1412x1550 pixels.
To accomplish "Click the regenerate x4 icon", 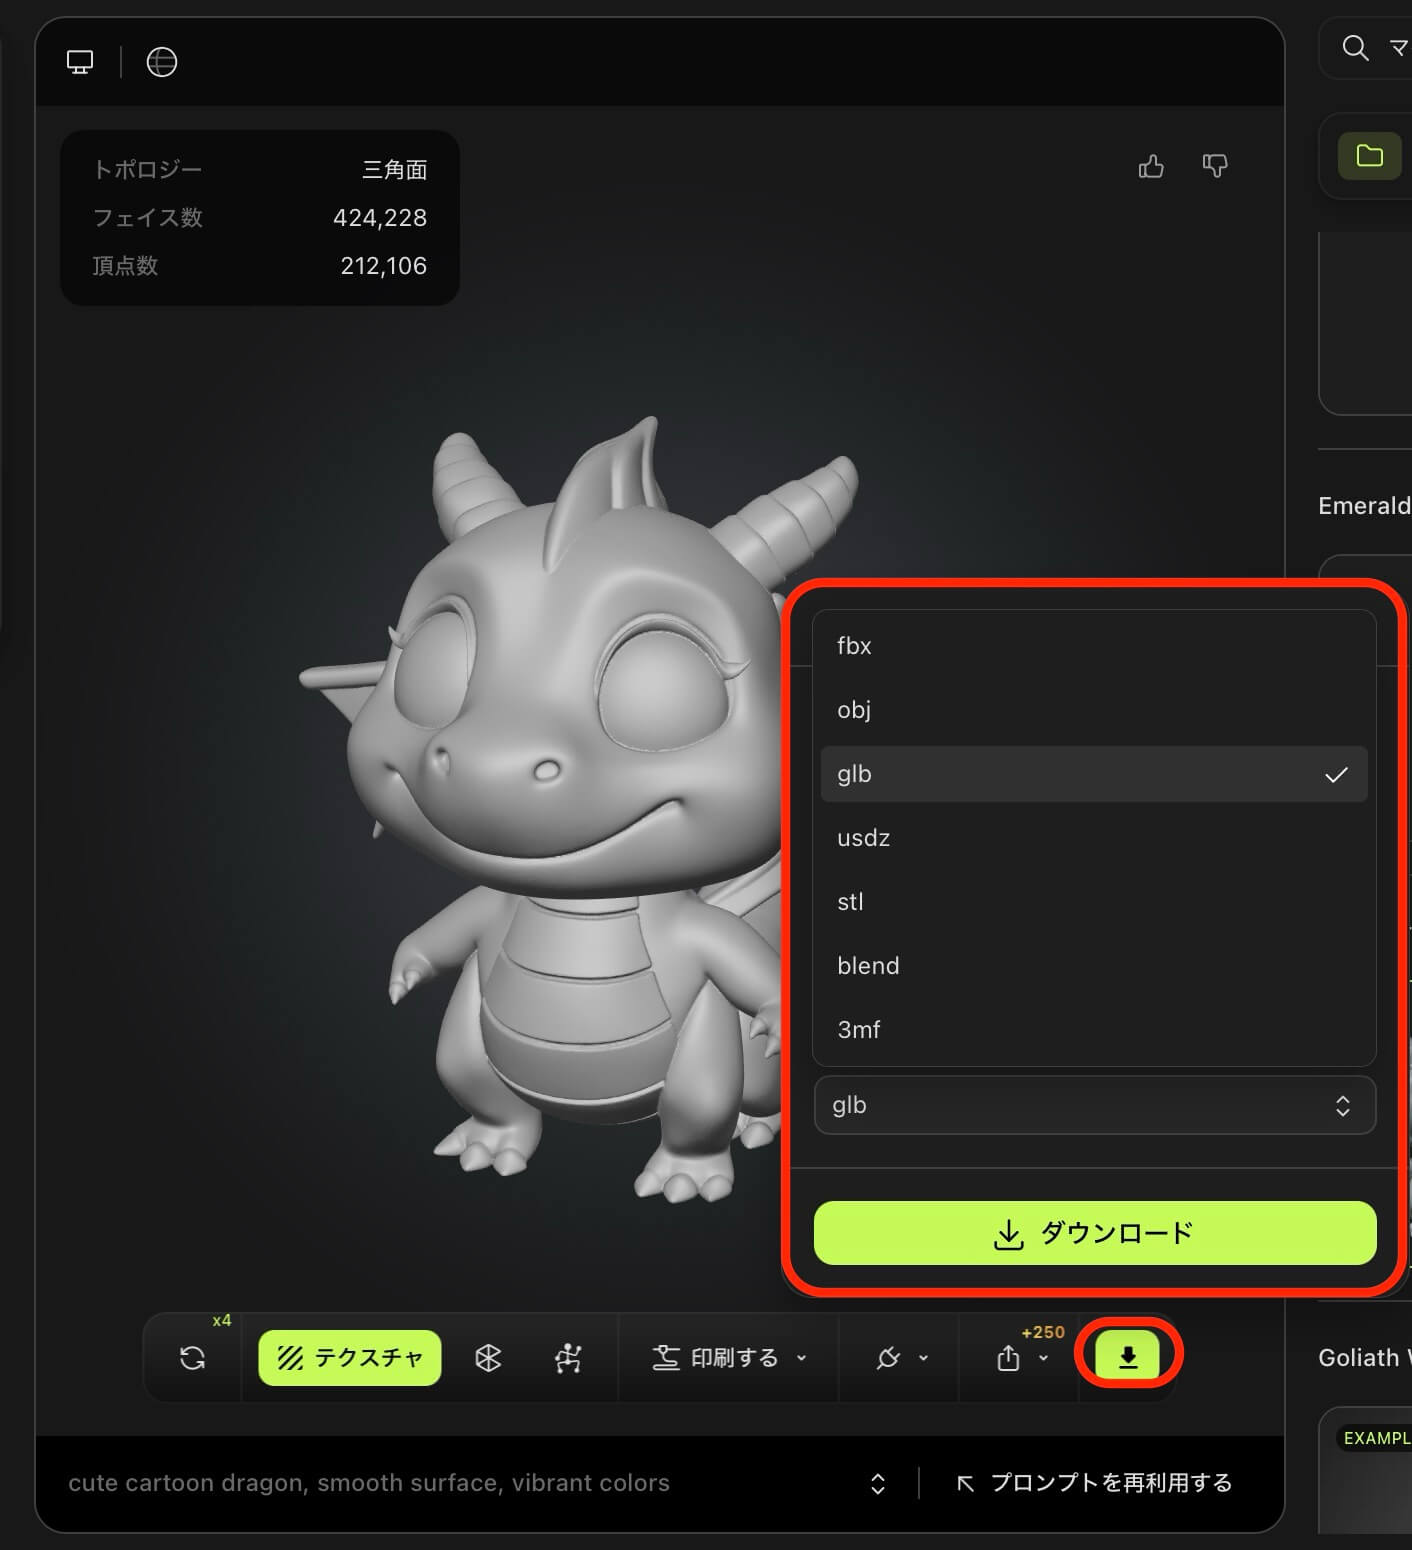I will [x=193, y=1357].
